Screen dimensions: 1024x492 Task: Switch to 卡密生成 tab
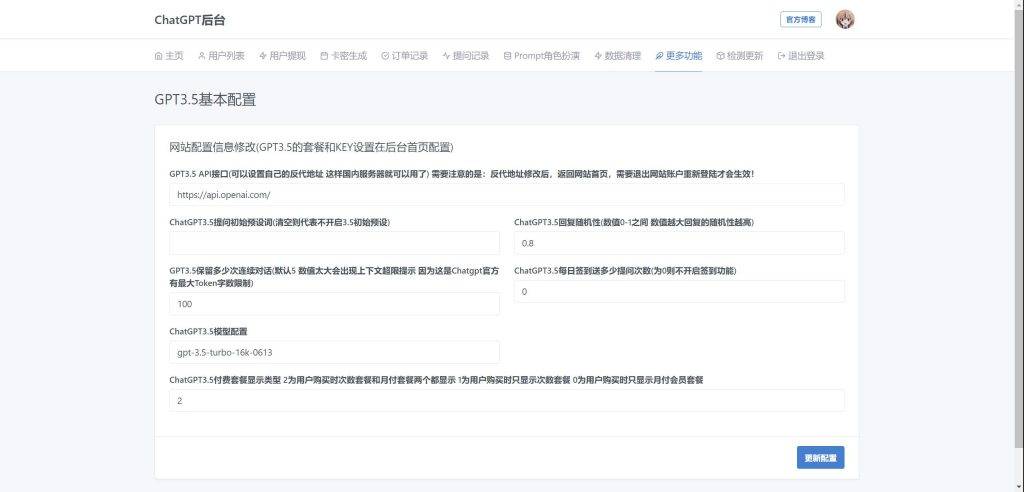pos(344,56)
